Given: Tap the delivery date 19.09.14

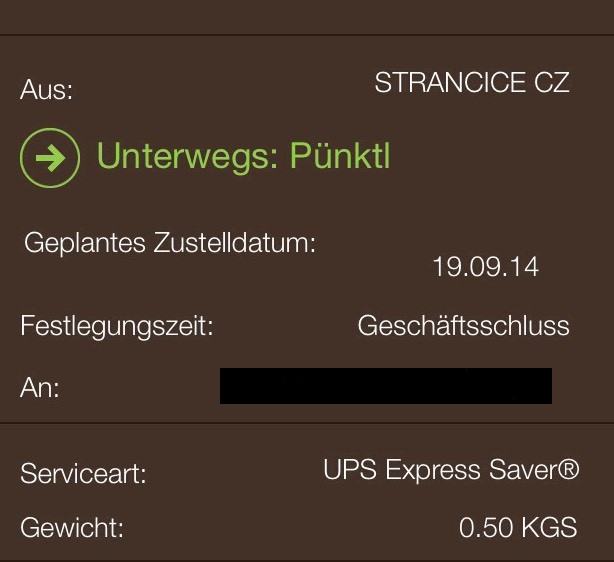Looking at the screenshot, I should 486,267.
